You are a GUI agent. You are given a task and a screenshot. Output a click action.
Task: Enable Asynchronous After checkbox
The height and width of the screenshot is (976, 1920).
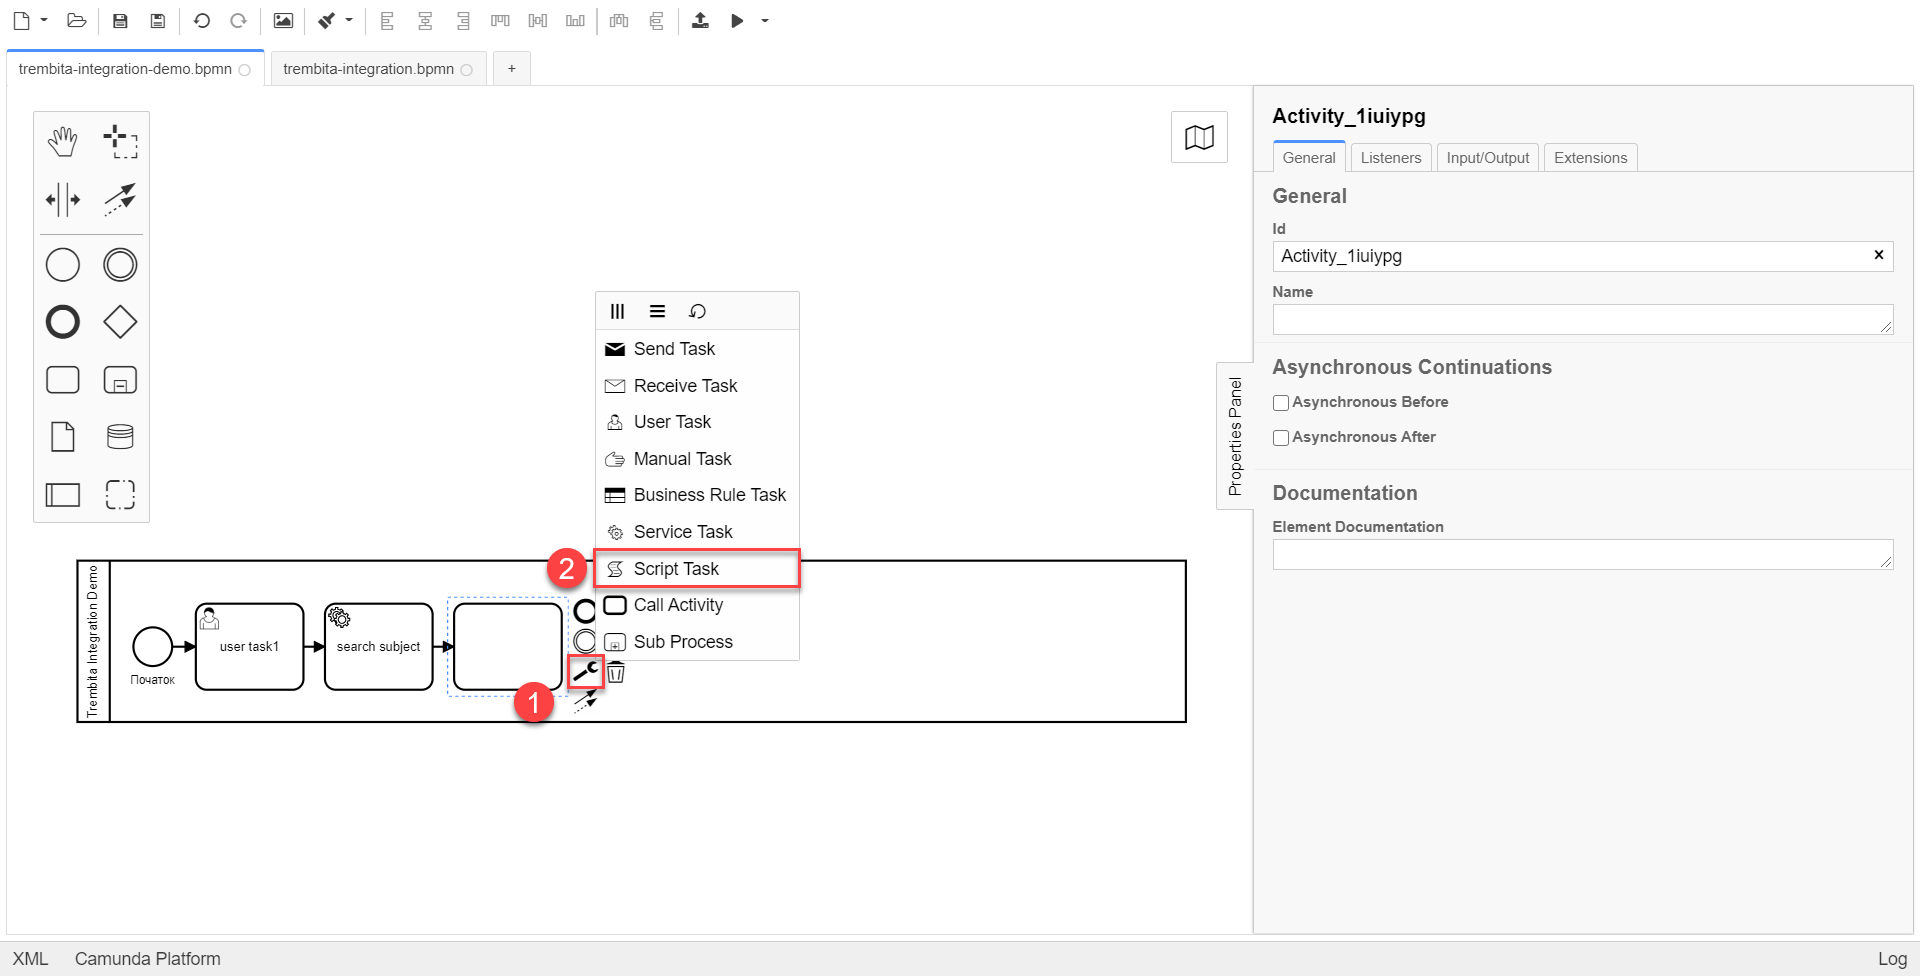point(1281,438)
